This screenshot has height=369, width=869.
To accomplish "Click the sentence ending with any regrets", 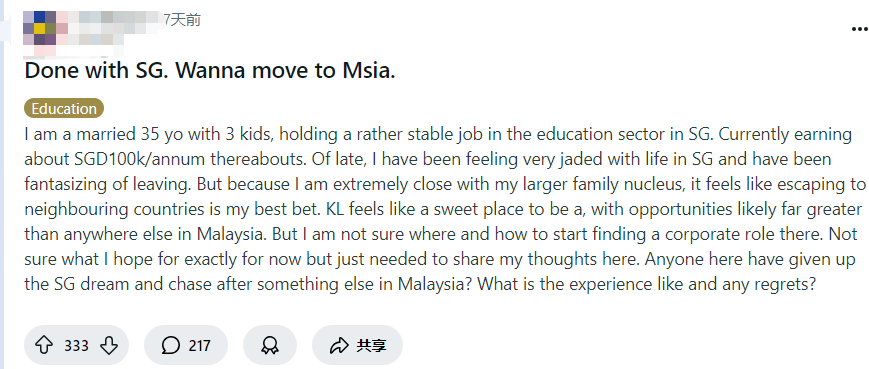I will (x=647, y=284).
